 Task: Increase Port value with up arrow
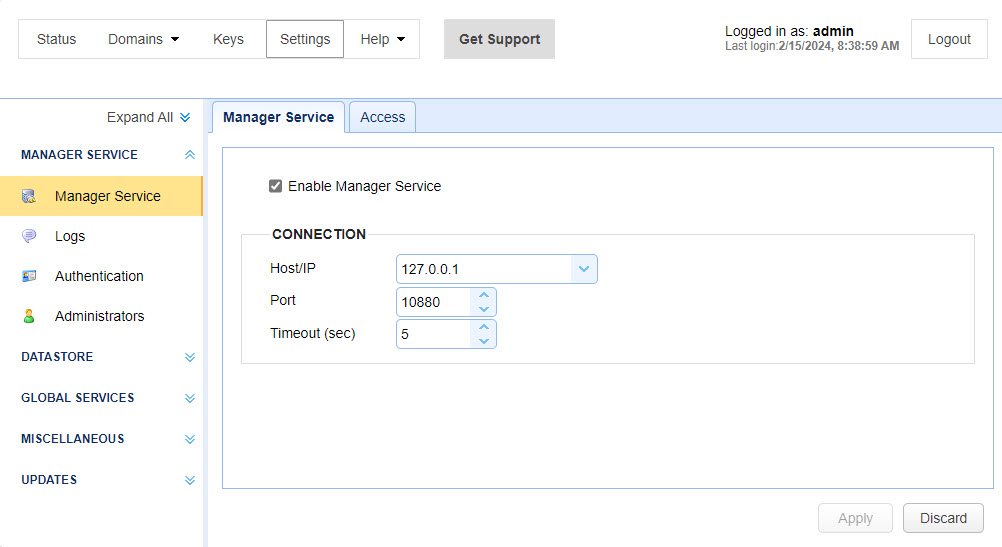[x=484, y=295]
